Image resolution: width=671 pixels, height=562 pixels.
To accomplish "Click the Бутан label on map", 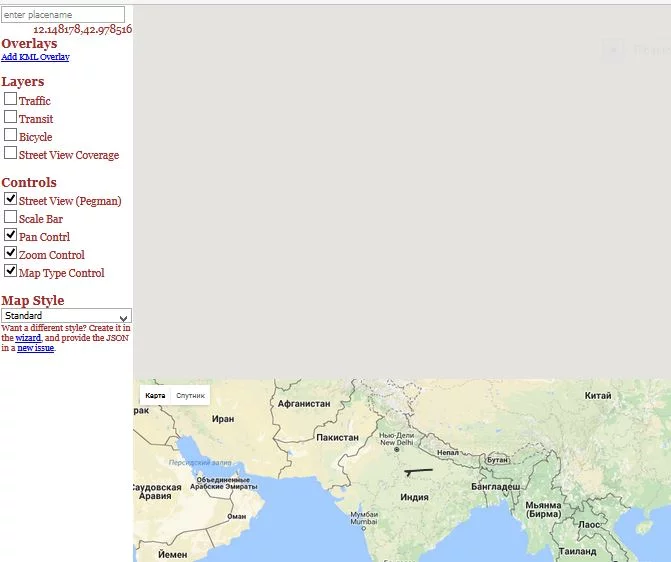I will 497,460.
